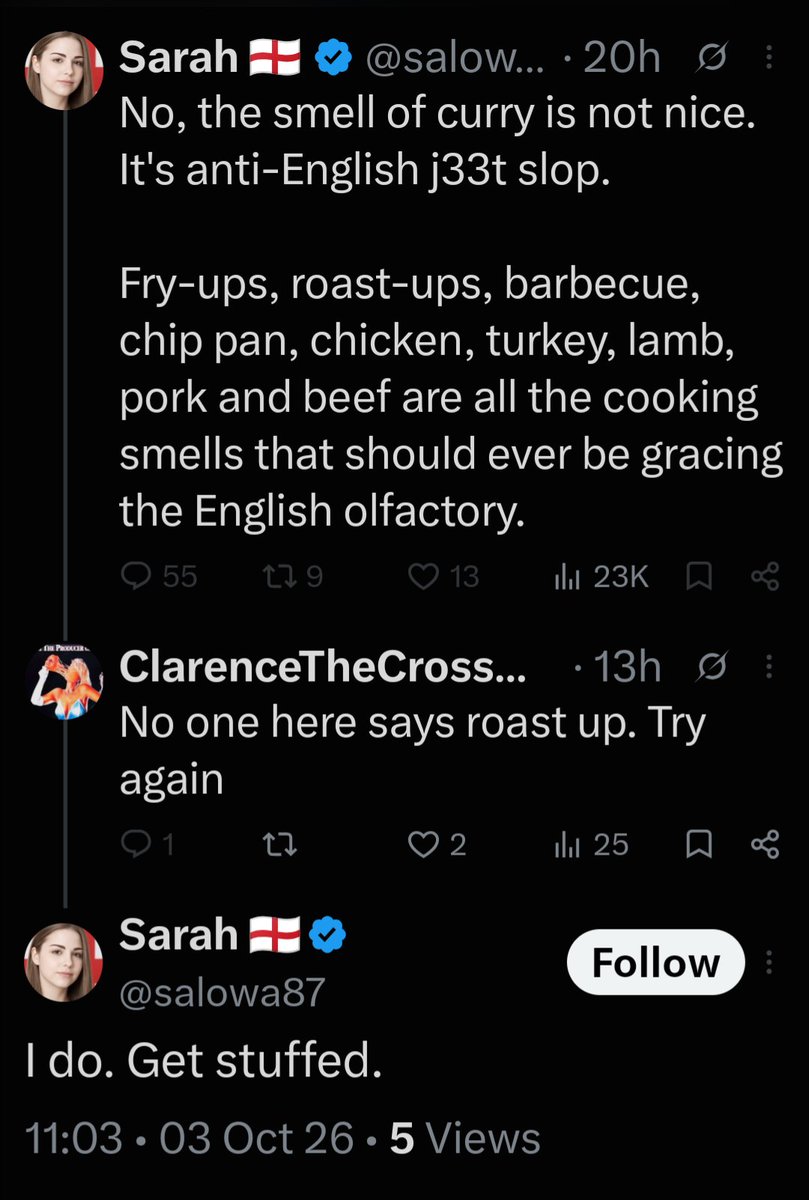Share Sarah's original tweet
809x1200 pixels.
(764, 576)
